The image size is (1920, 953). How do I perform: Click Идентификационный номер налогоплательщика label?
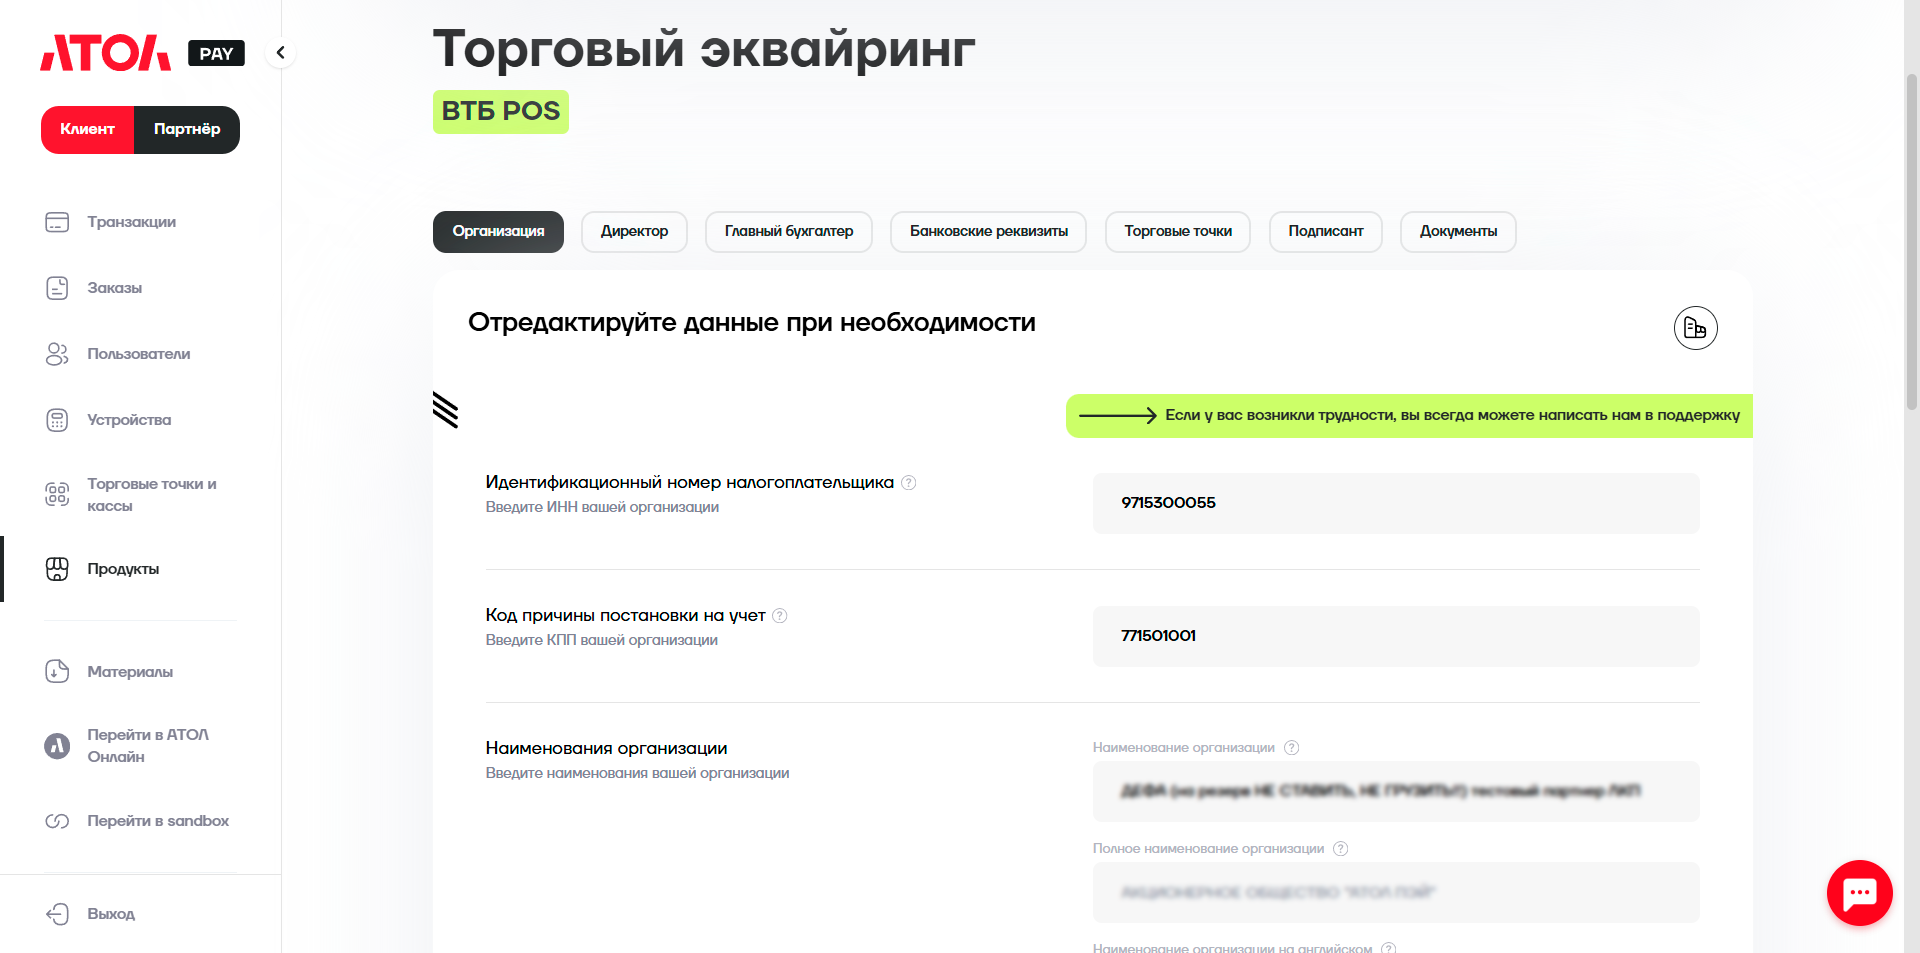pyautogui.click(x=690, y=482)
